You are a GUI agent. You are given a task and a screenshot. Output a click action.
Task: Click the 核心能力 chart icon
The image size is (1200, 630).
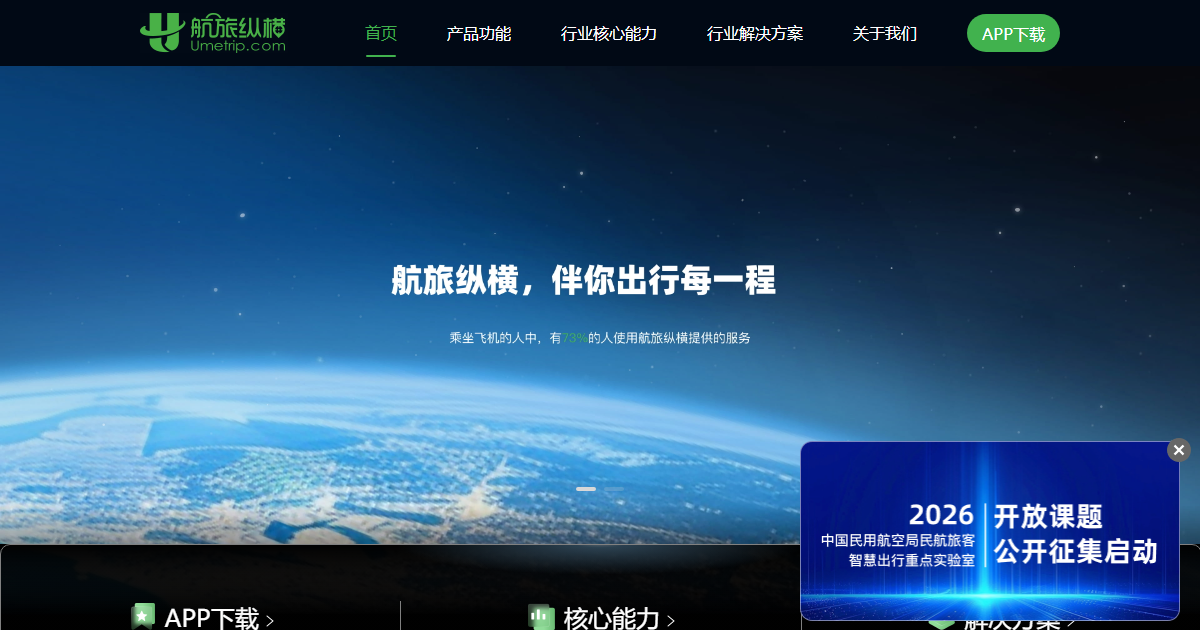pyautogui.click(x=541, y=617)
